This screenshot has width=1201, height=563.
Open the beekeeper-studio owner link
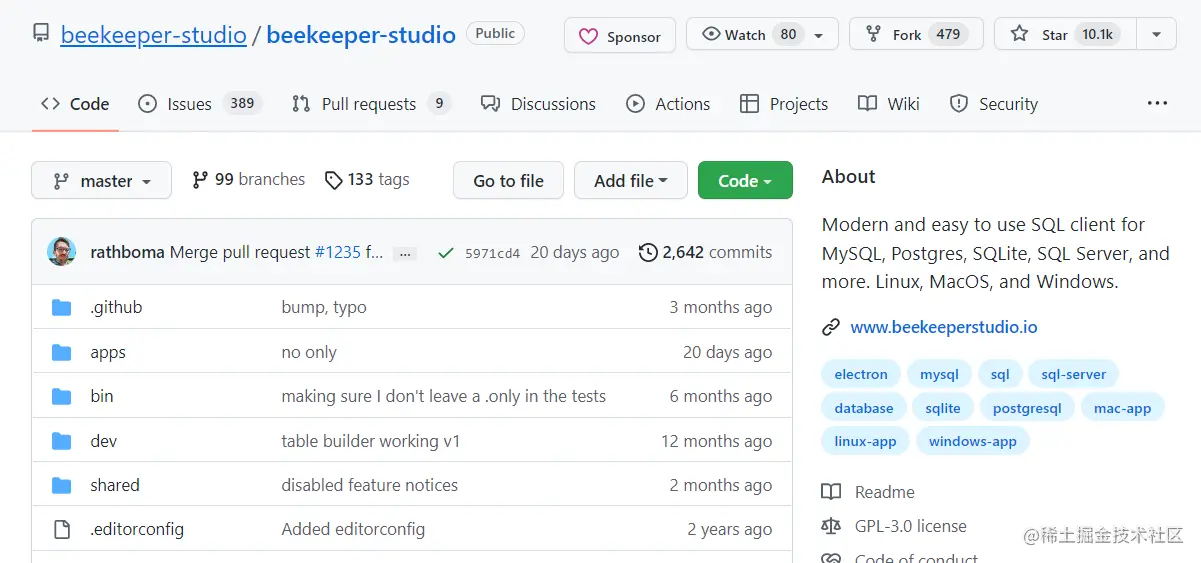pyautogui.click(x=153, y=35)
